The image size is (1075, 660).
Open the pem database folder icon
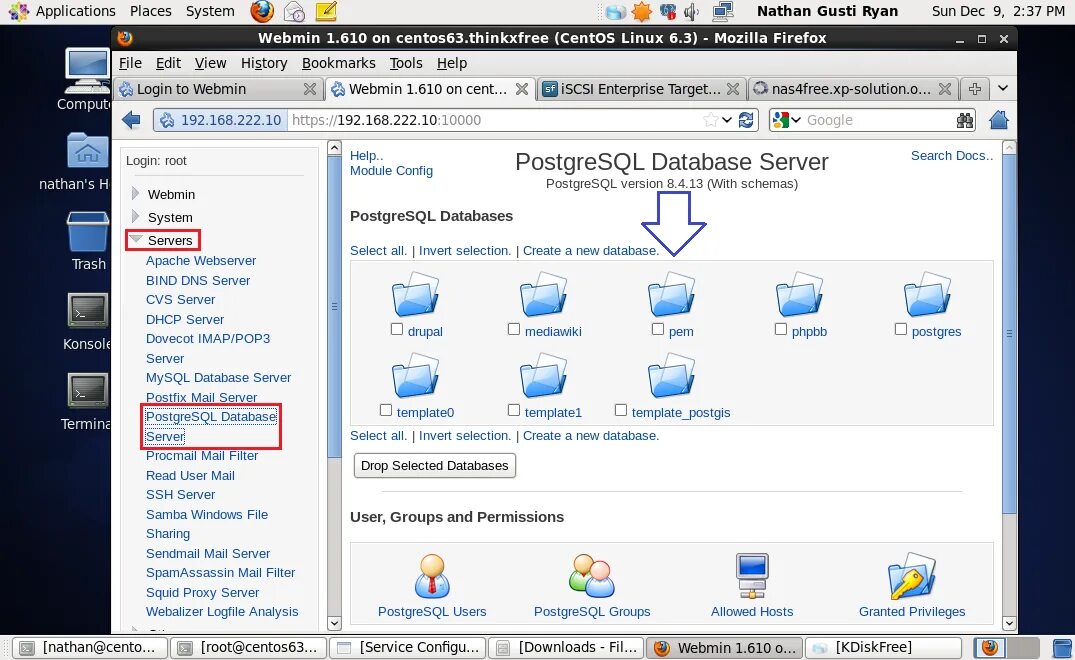[x=672, y=294]
